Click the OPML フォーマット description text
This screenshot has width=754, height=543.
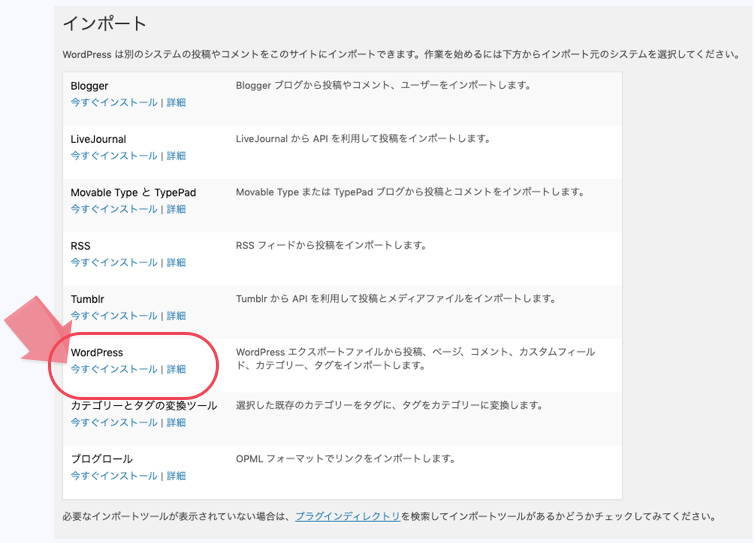click(x=346, y=459)
